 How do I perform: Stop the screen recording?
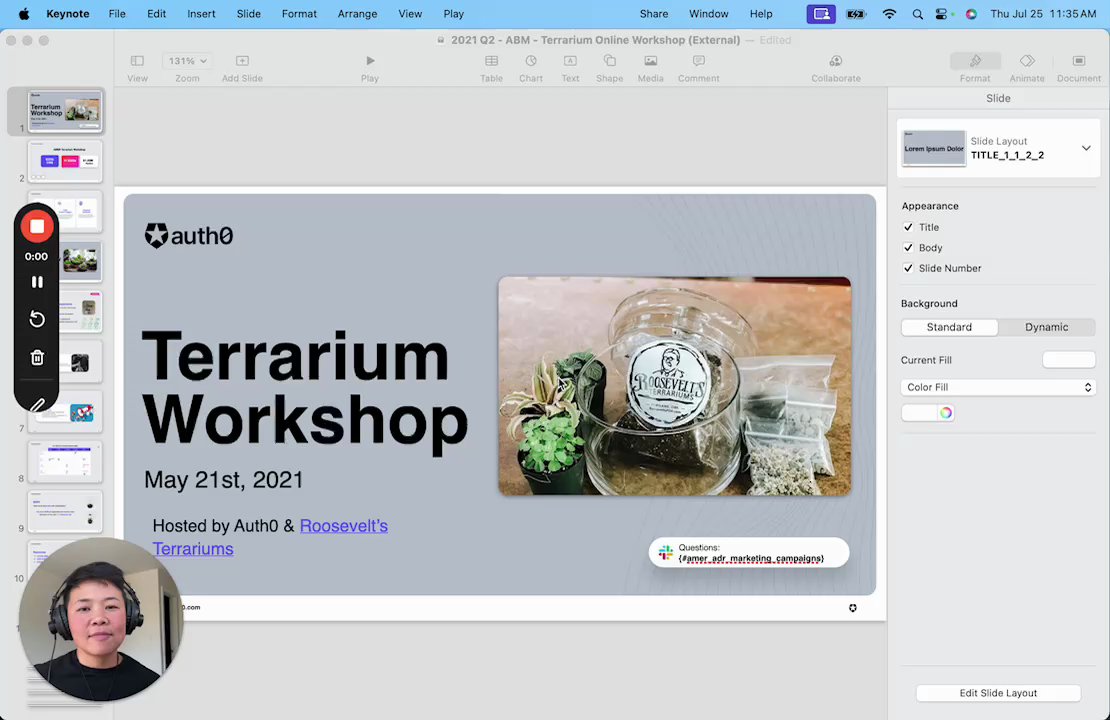[x=37, y=227]
